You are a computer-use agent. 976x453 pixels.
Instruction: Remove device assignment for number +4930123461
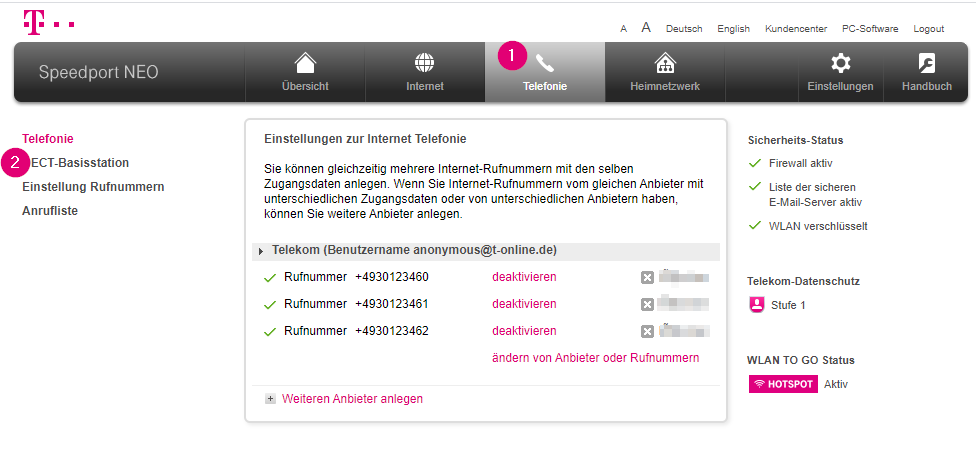[x=647, y=304]
